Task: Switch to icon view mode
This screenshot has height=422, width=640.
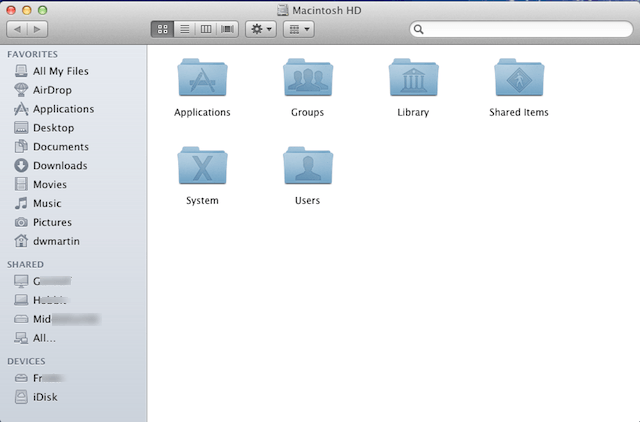Action: [x=162, y=30]
